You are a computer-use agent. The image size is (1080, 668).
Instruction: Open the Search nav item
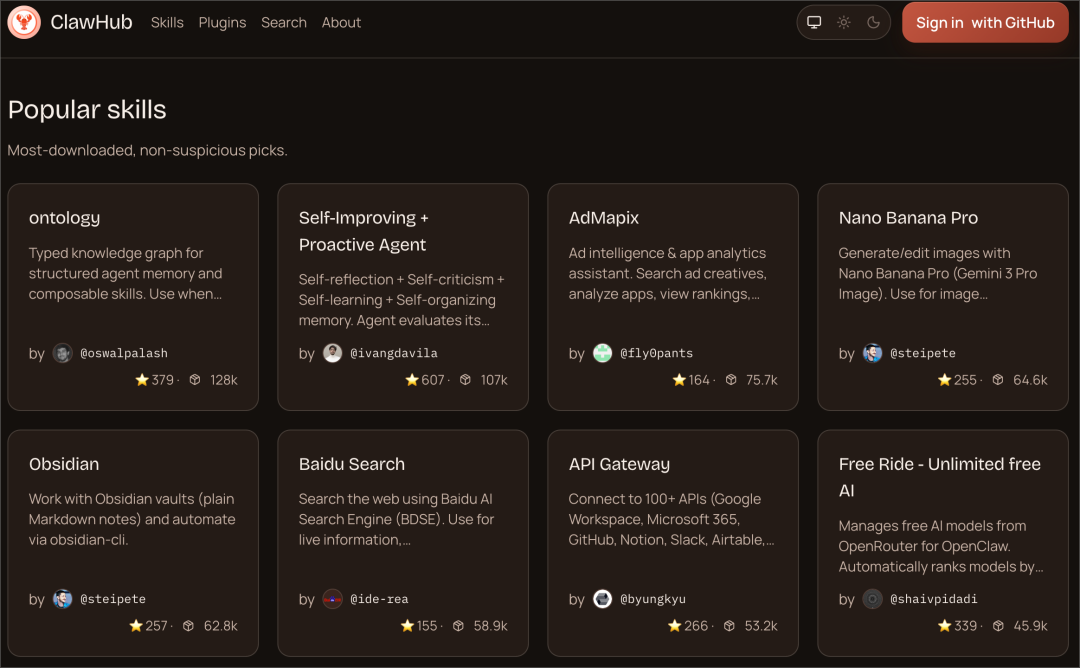[x=284, y=23]
